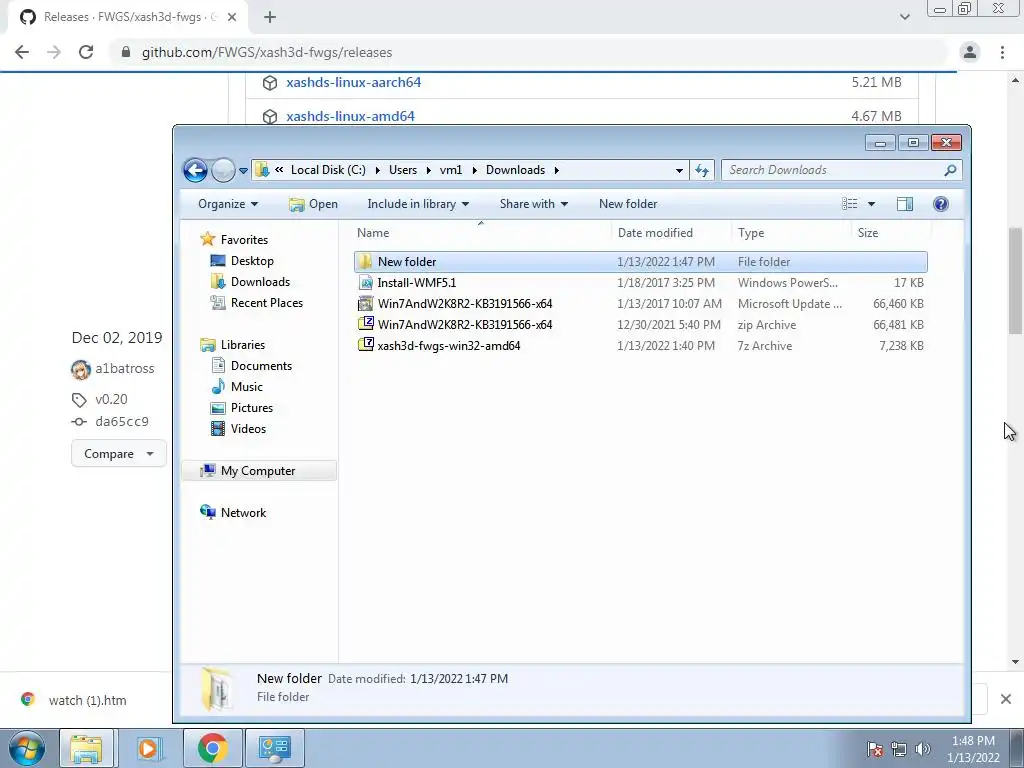Image resolution: width=1024 pixels, height=768 pixels.
Task: Open Music library
Action: point(246,387)
